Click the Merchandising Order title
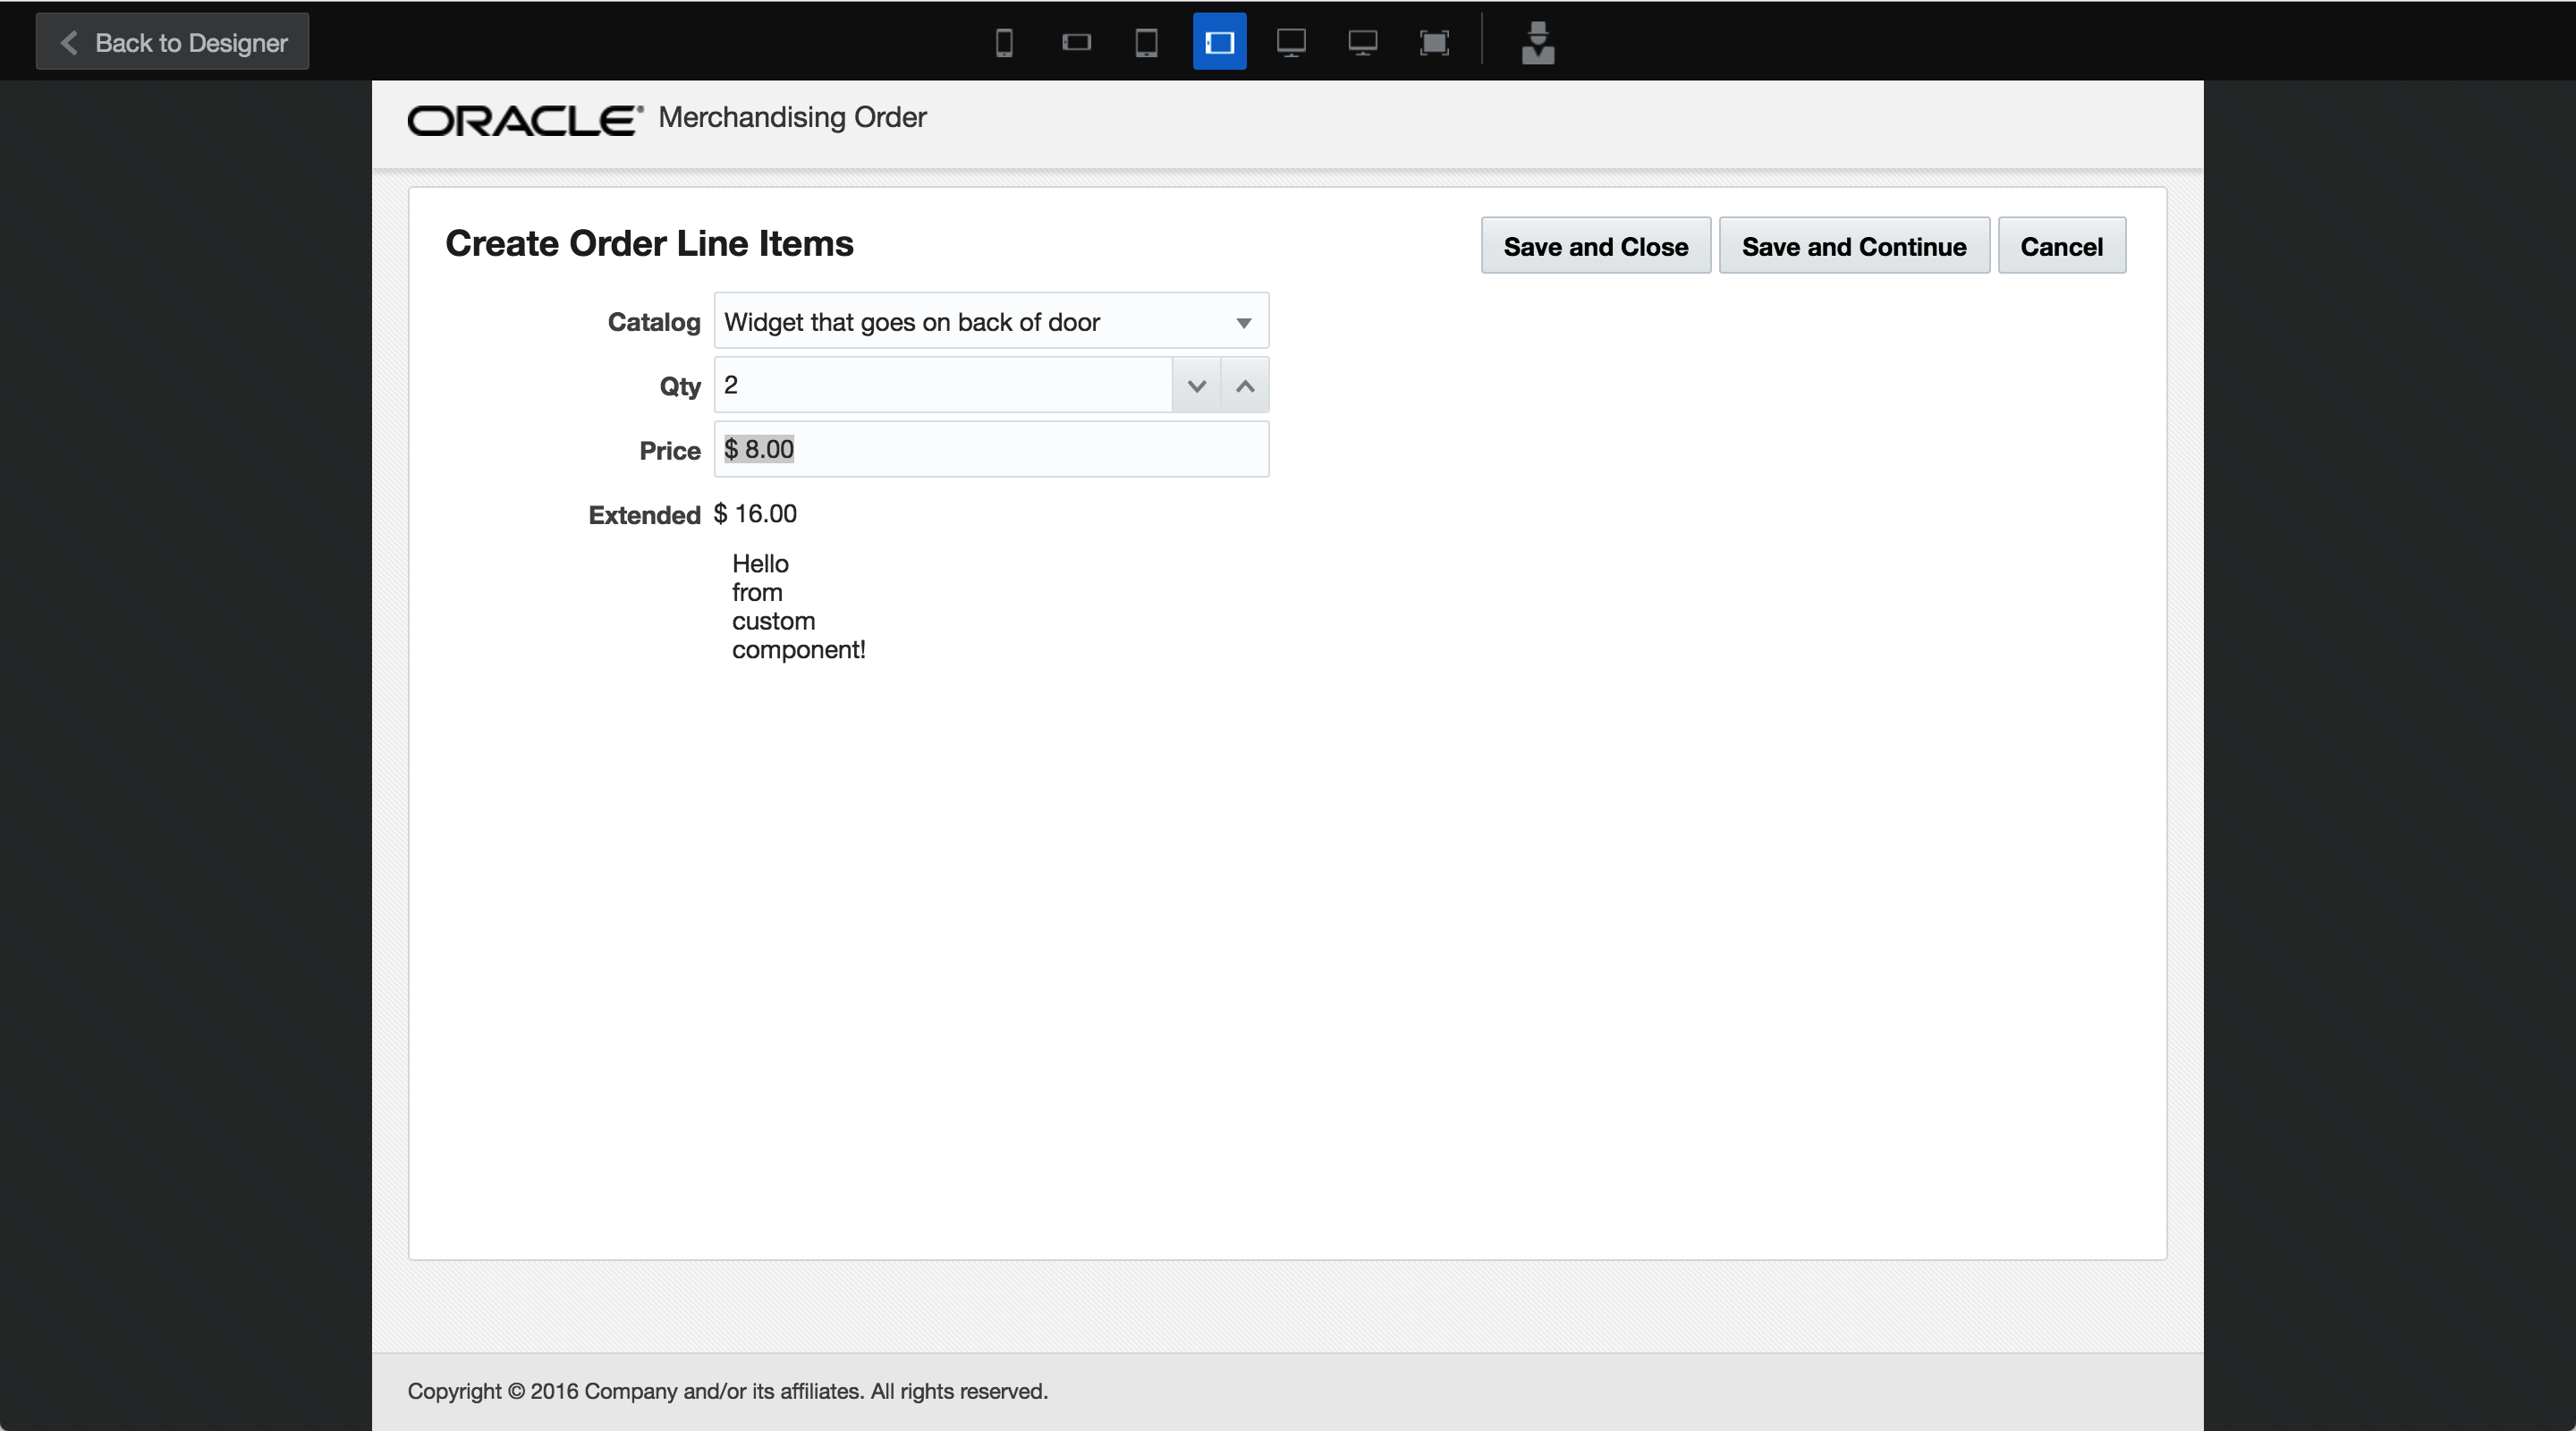Image resolution: width=2576 pixels, height=1431 pixels. (792, 117)
